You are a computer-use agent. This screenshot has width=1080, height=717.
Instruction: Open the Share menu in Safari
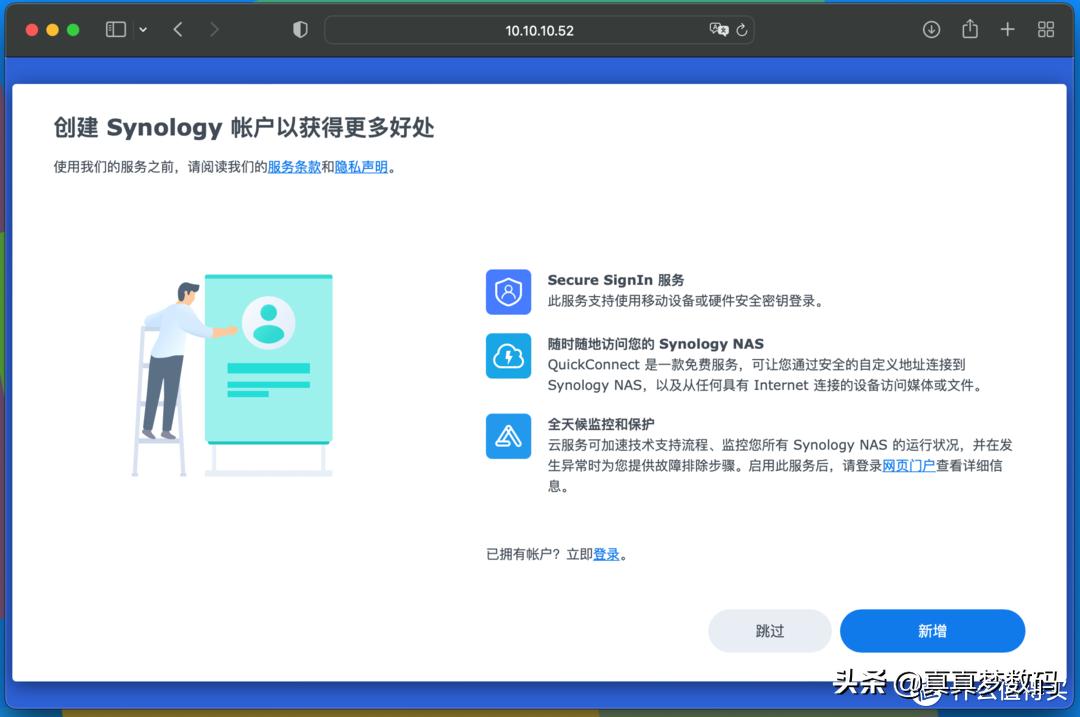pos(969,29)
